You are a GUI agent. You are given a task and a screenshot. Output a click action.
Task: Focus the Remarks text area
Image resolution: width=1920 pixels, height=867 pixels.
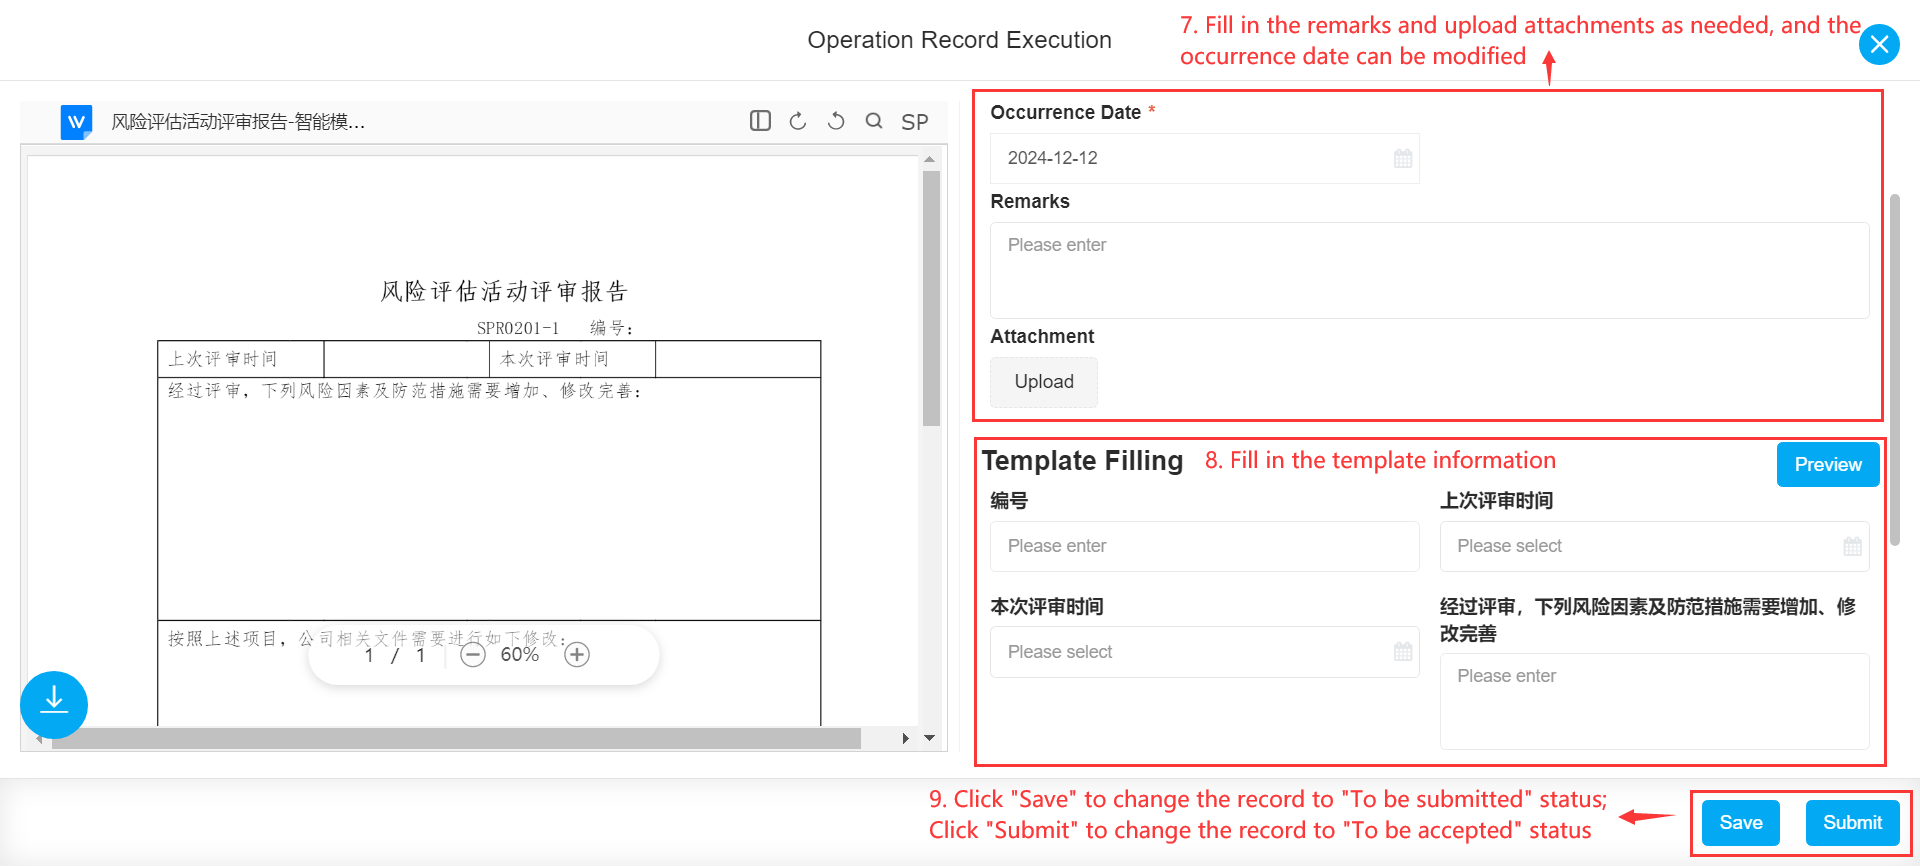(x=1429, y=270)
